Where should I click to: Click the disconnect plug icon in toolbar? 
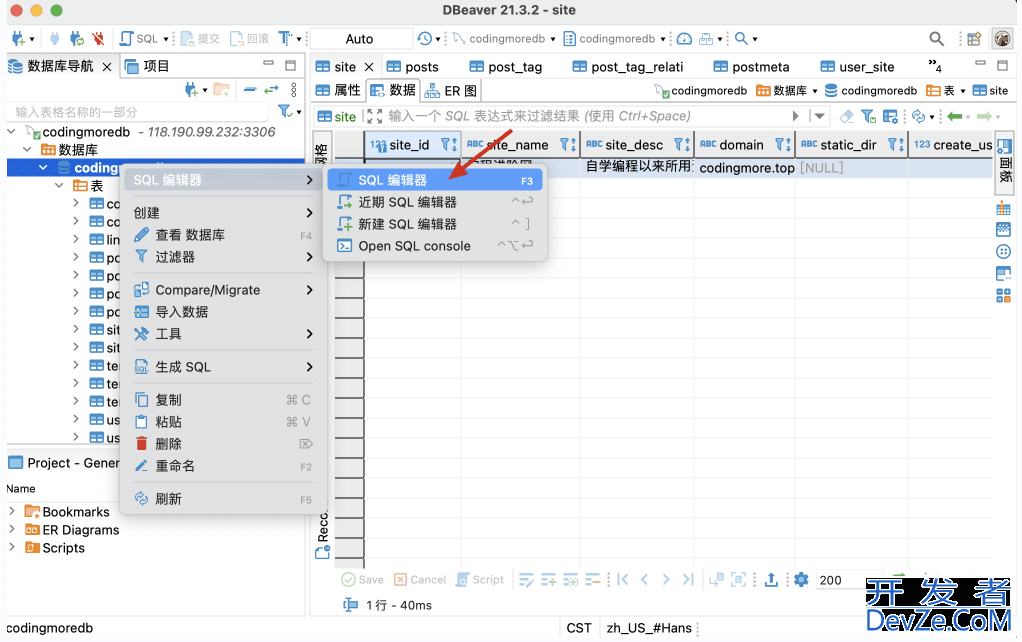98,38
